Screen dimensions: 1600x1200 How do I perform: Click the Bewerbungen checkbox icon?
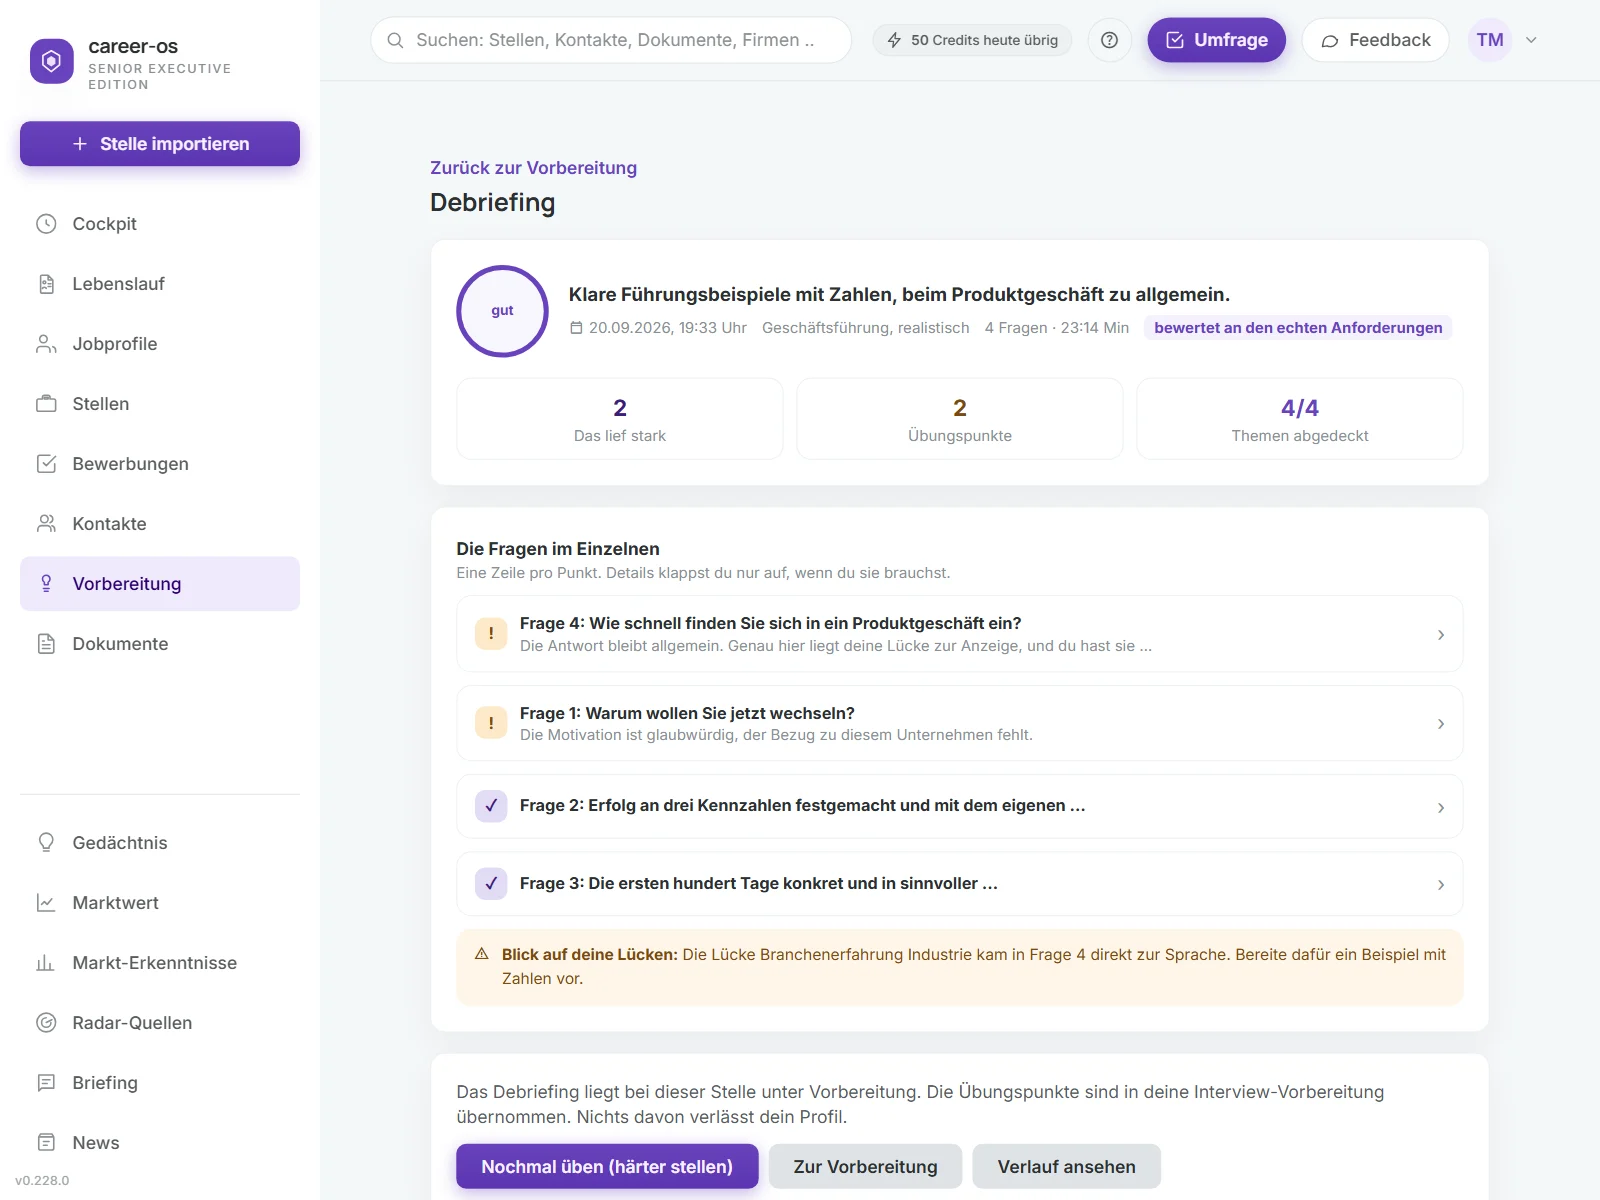pyautogui.click(x=46, y=464)
